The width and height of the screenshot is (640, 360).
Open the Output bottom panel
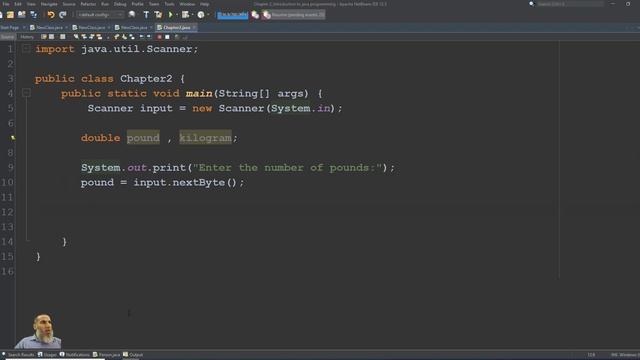[133, 355]
